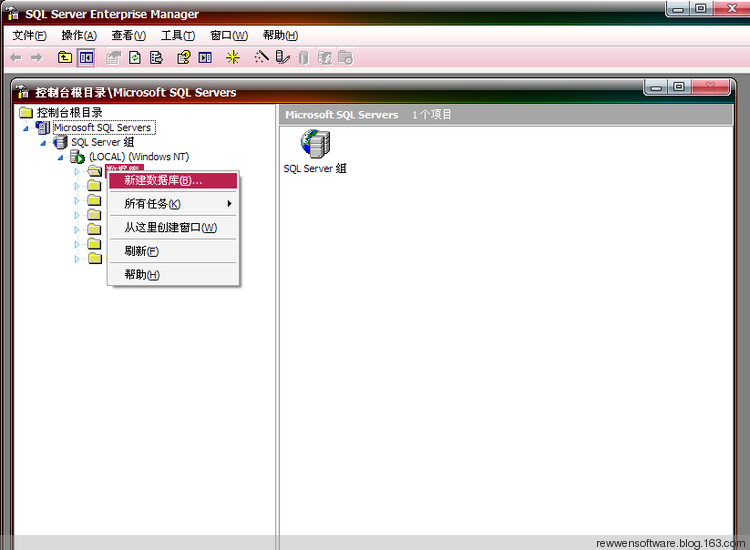The height and width of the screenshot is (550, 750).
Task: Click the yellow starburst New icon
Action: [233, 58]
